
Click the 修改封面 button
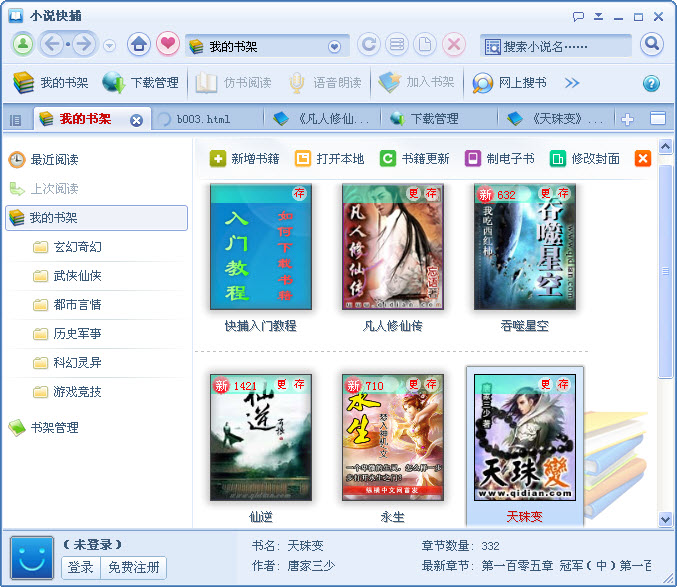tap(585, 159)
